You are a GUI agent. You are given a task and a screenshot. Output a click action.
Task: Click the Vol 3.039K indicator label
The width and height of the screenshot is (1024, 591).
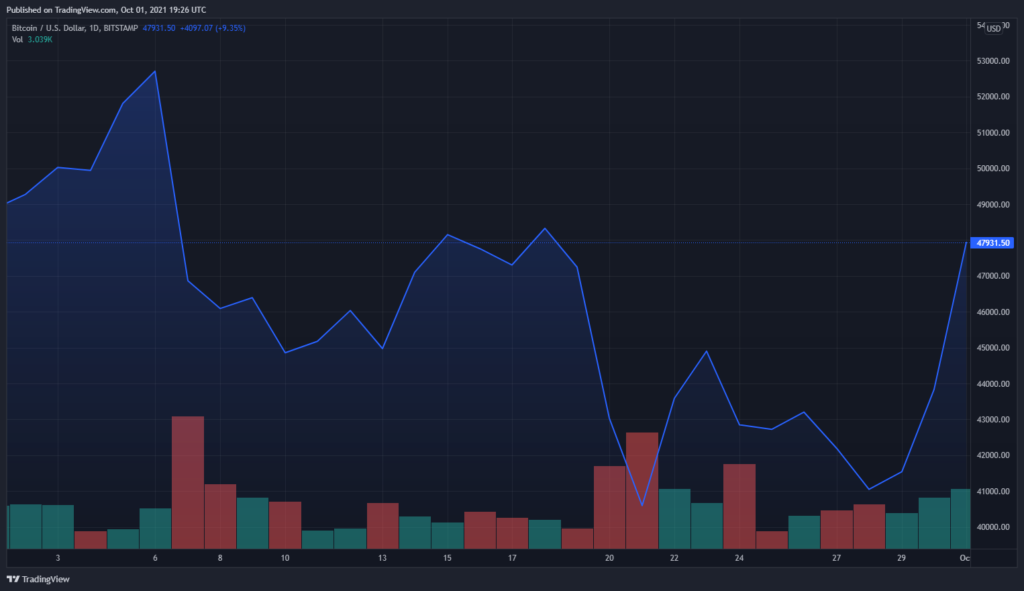coord(32,40)
